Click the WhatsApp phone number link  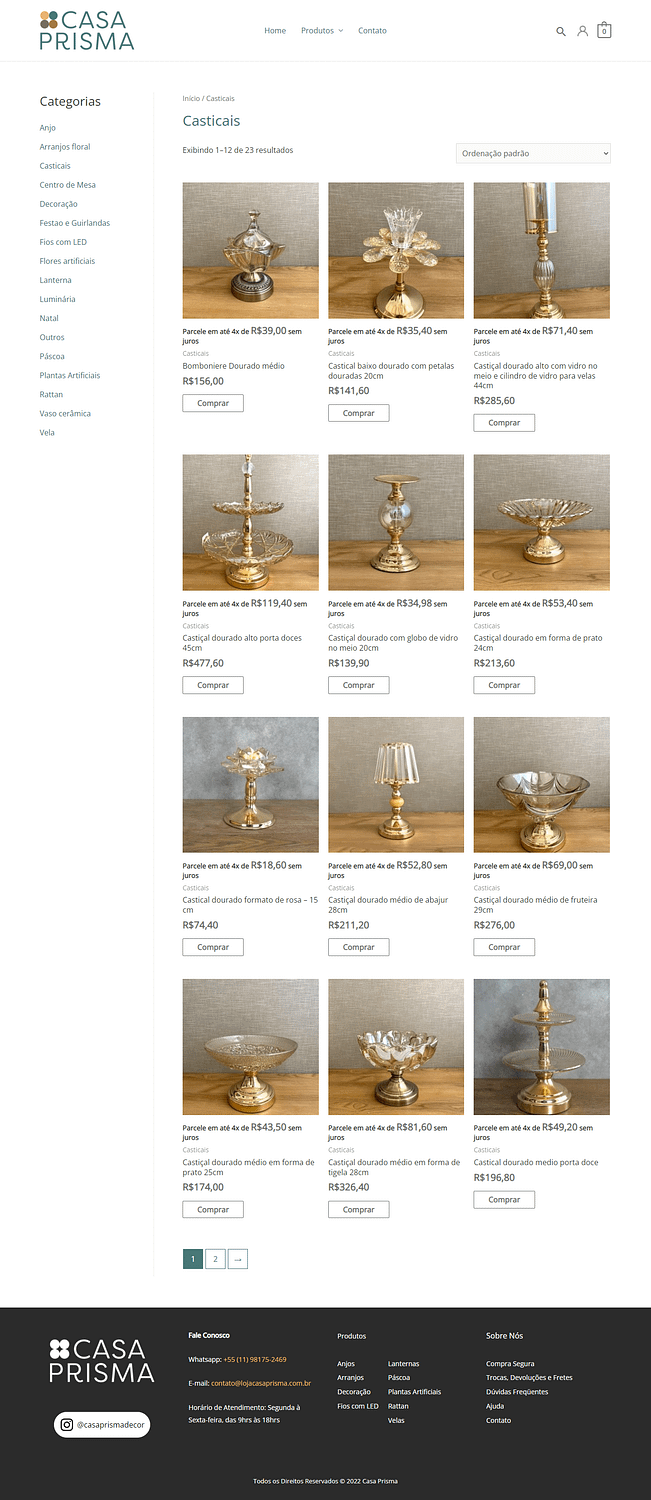[x=255, y=1359]
